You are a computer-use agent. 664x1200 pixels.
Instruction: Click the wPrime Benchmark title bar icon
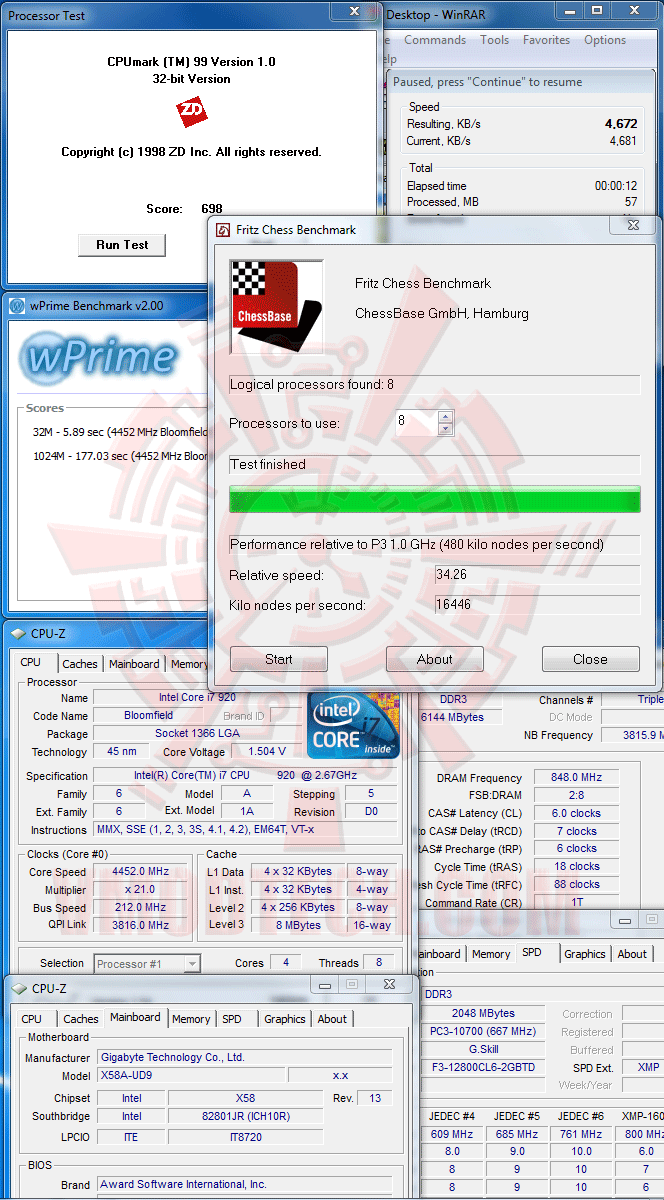[17, 306]
